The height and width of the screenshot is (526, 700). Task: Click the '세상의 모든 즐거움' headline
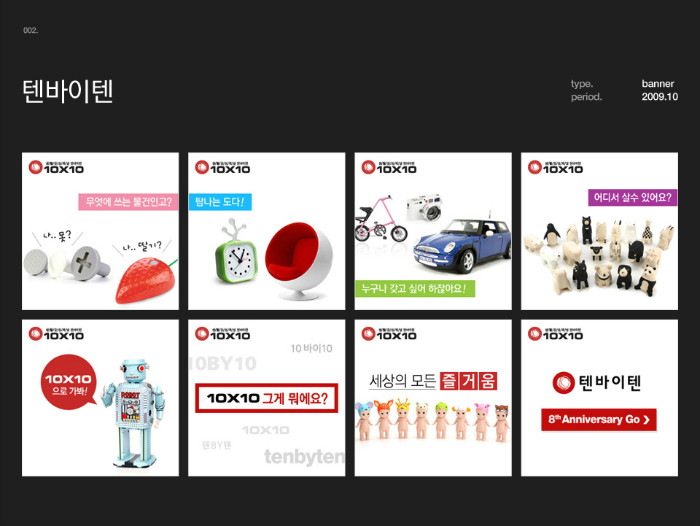point(433,381)
